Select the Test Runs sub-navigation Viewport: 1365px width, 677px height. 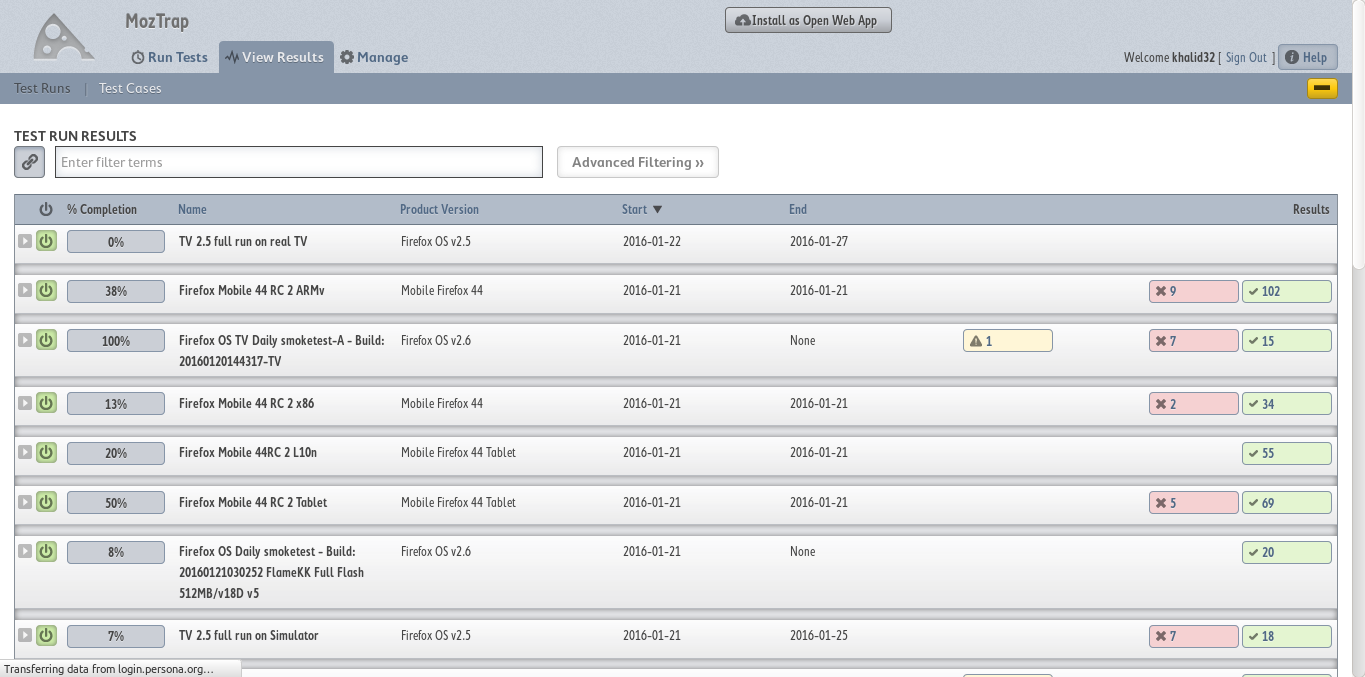[x=42, y=88]
